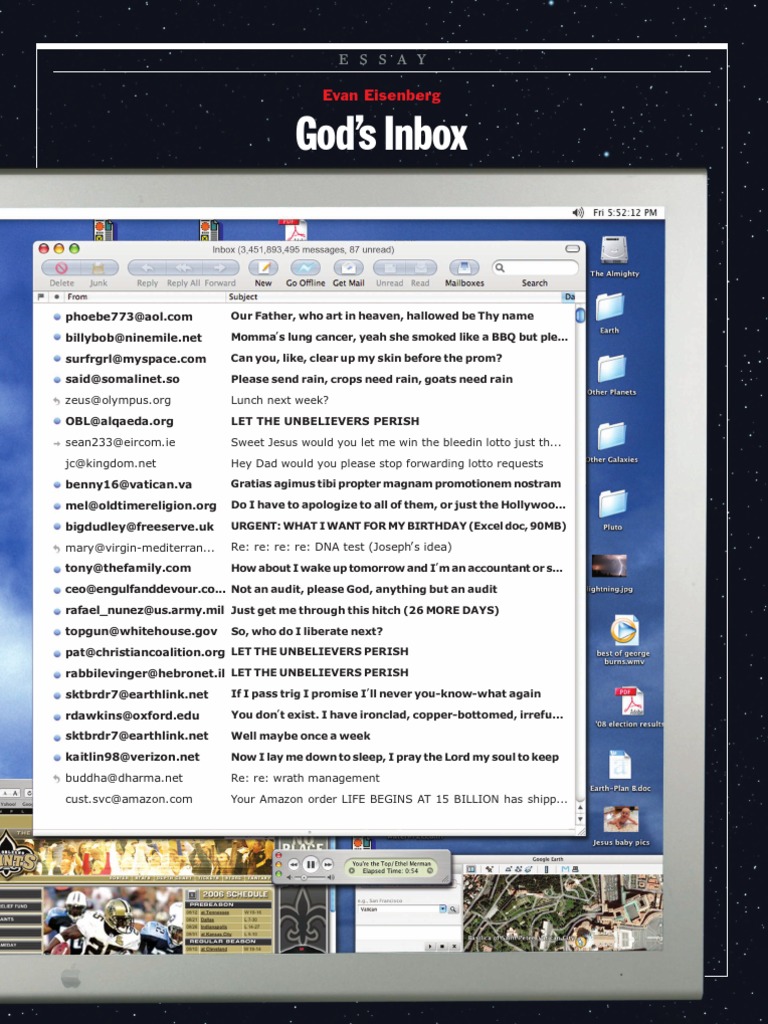Compose a New message
The image size is (768, 1024).
pos(263,268)
